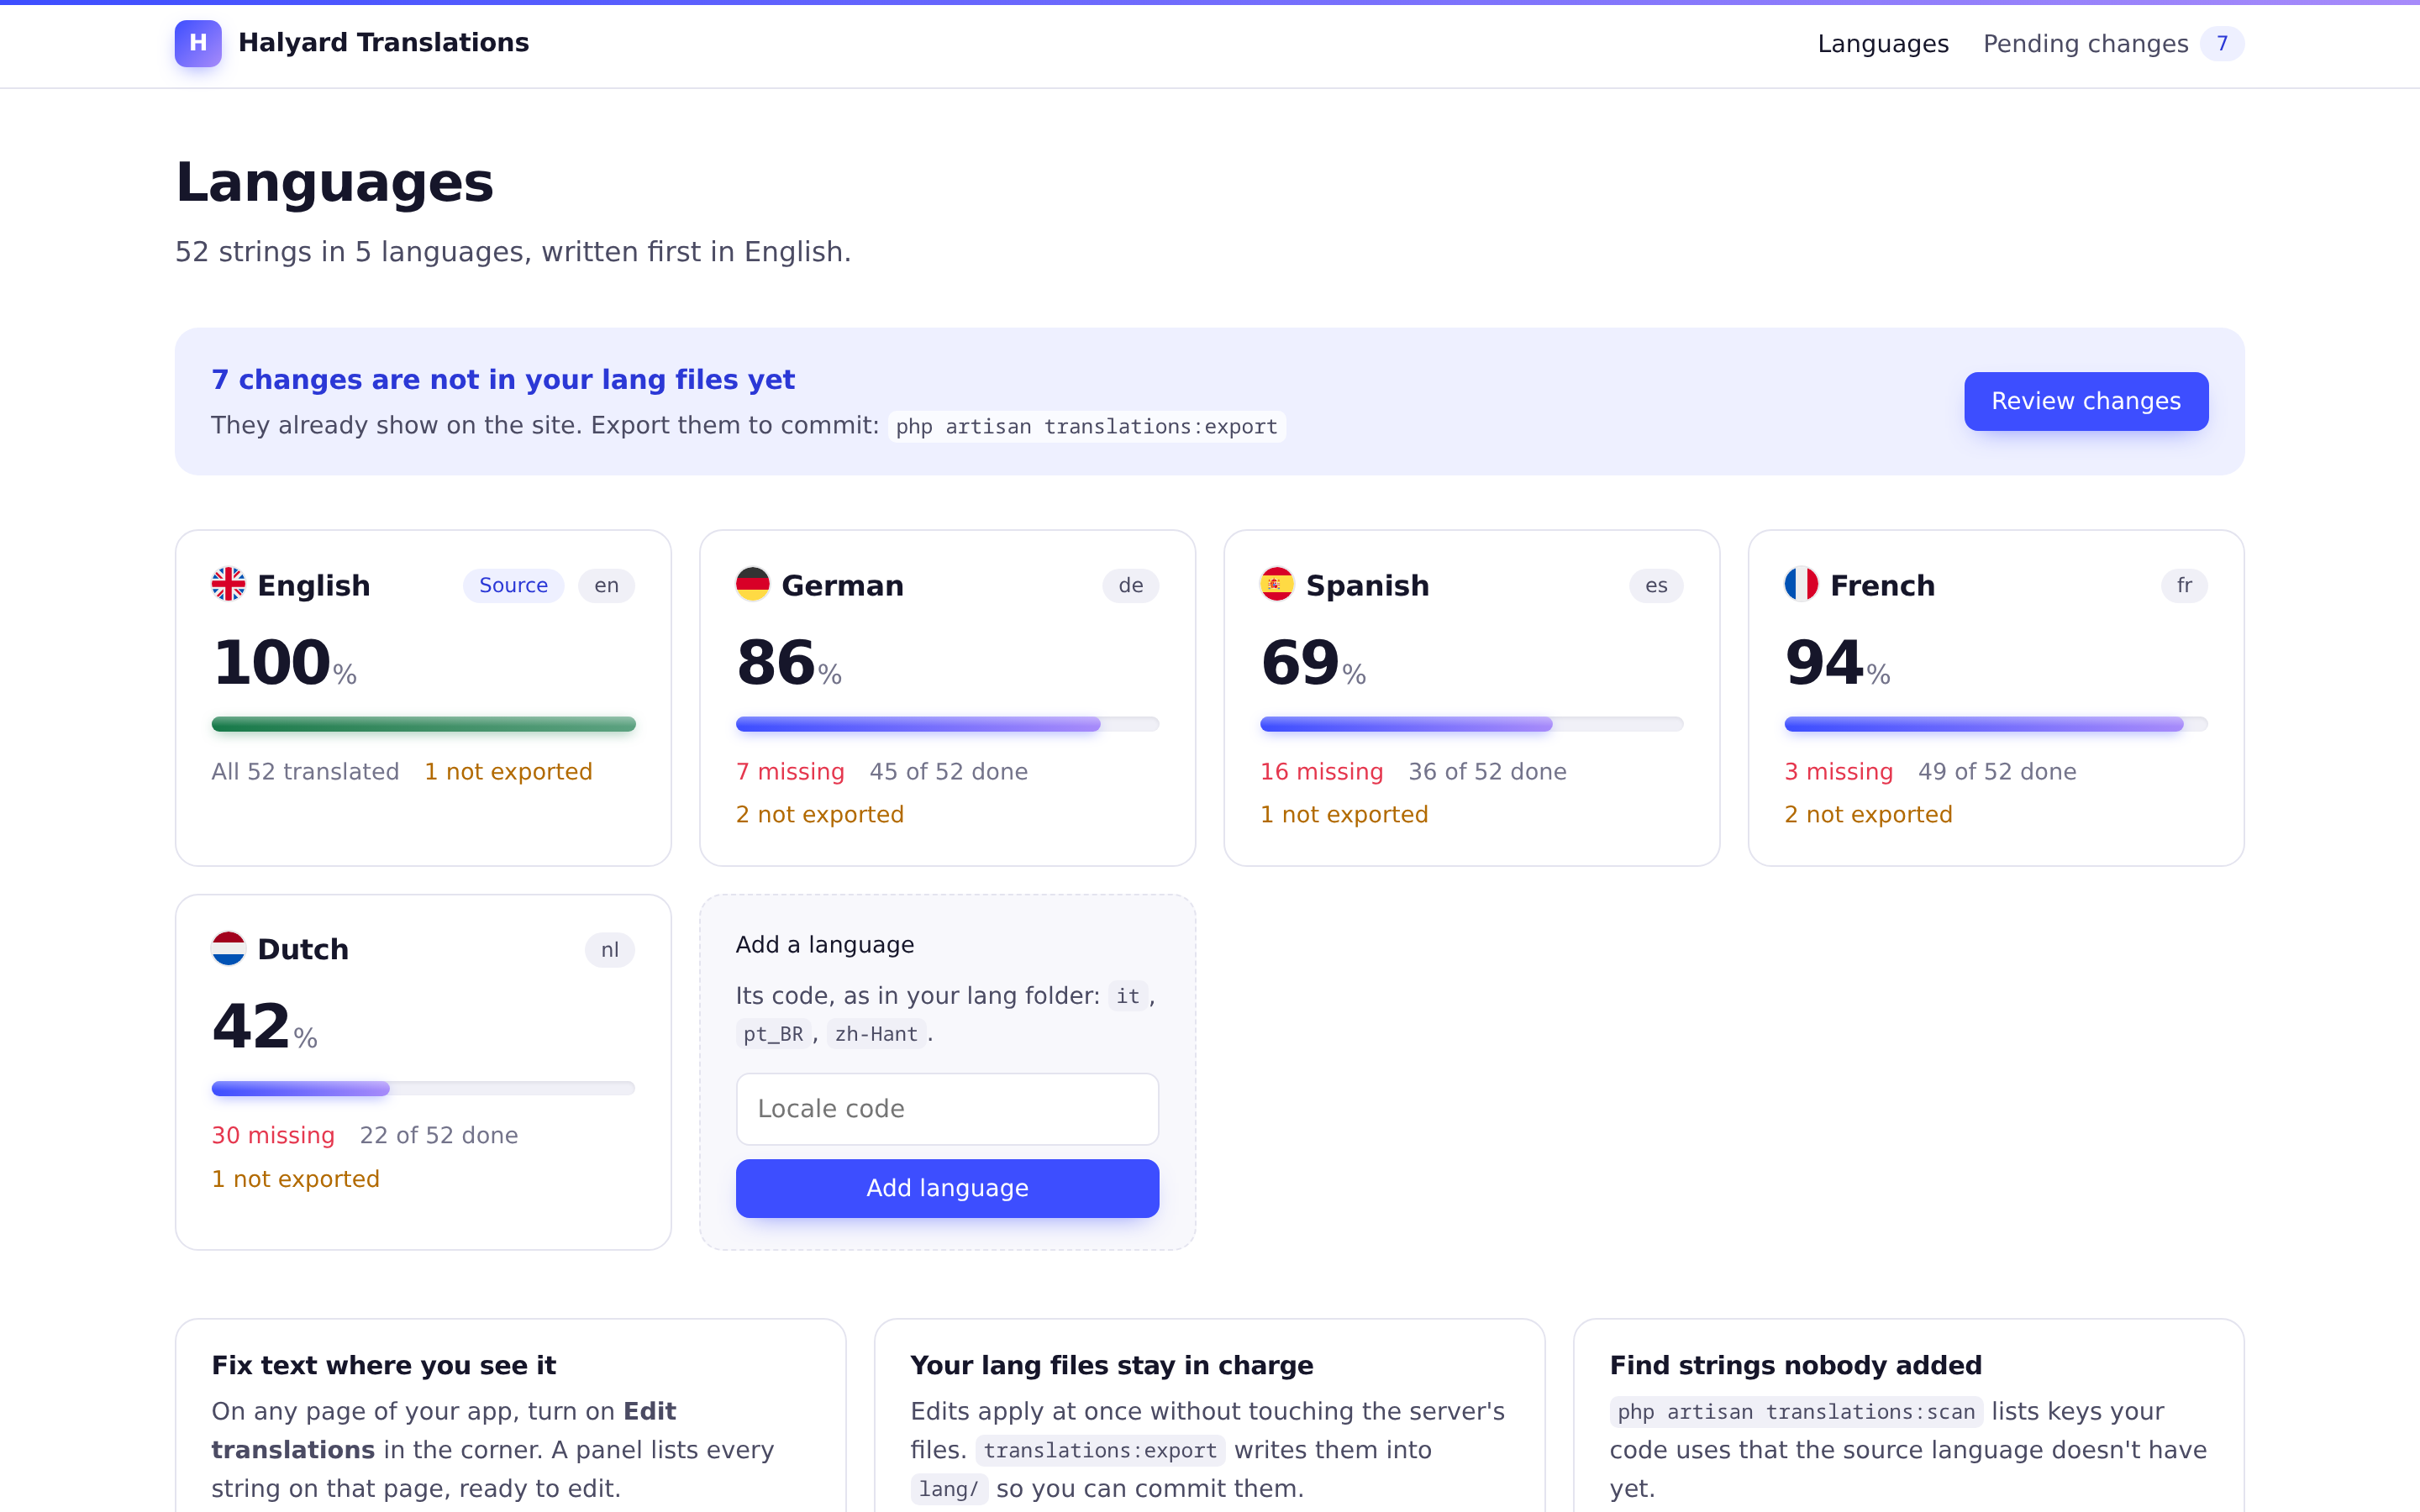Click the English UK flag icon

pyautogui.click(x=228, y=584)
